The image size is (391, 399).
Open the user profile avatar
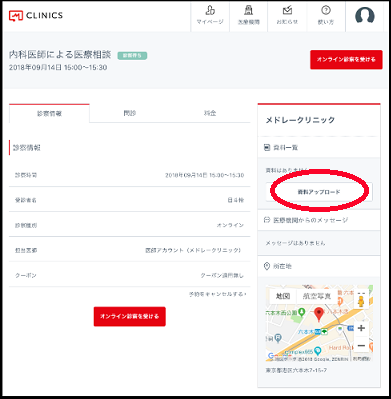365,16
